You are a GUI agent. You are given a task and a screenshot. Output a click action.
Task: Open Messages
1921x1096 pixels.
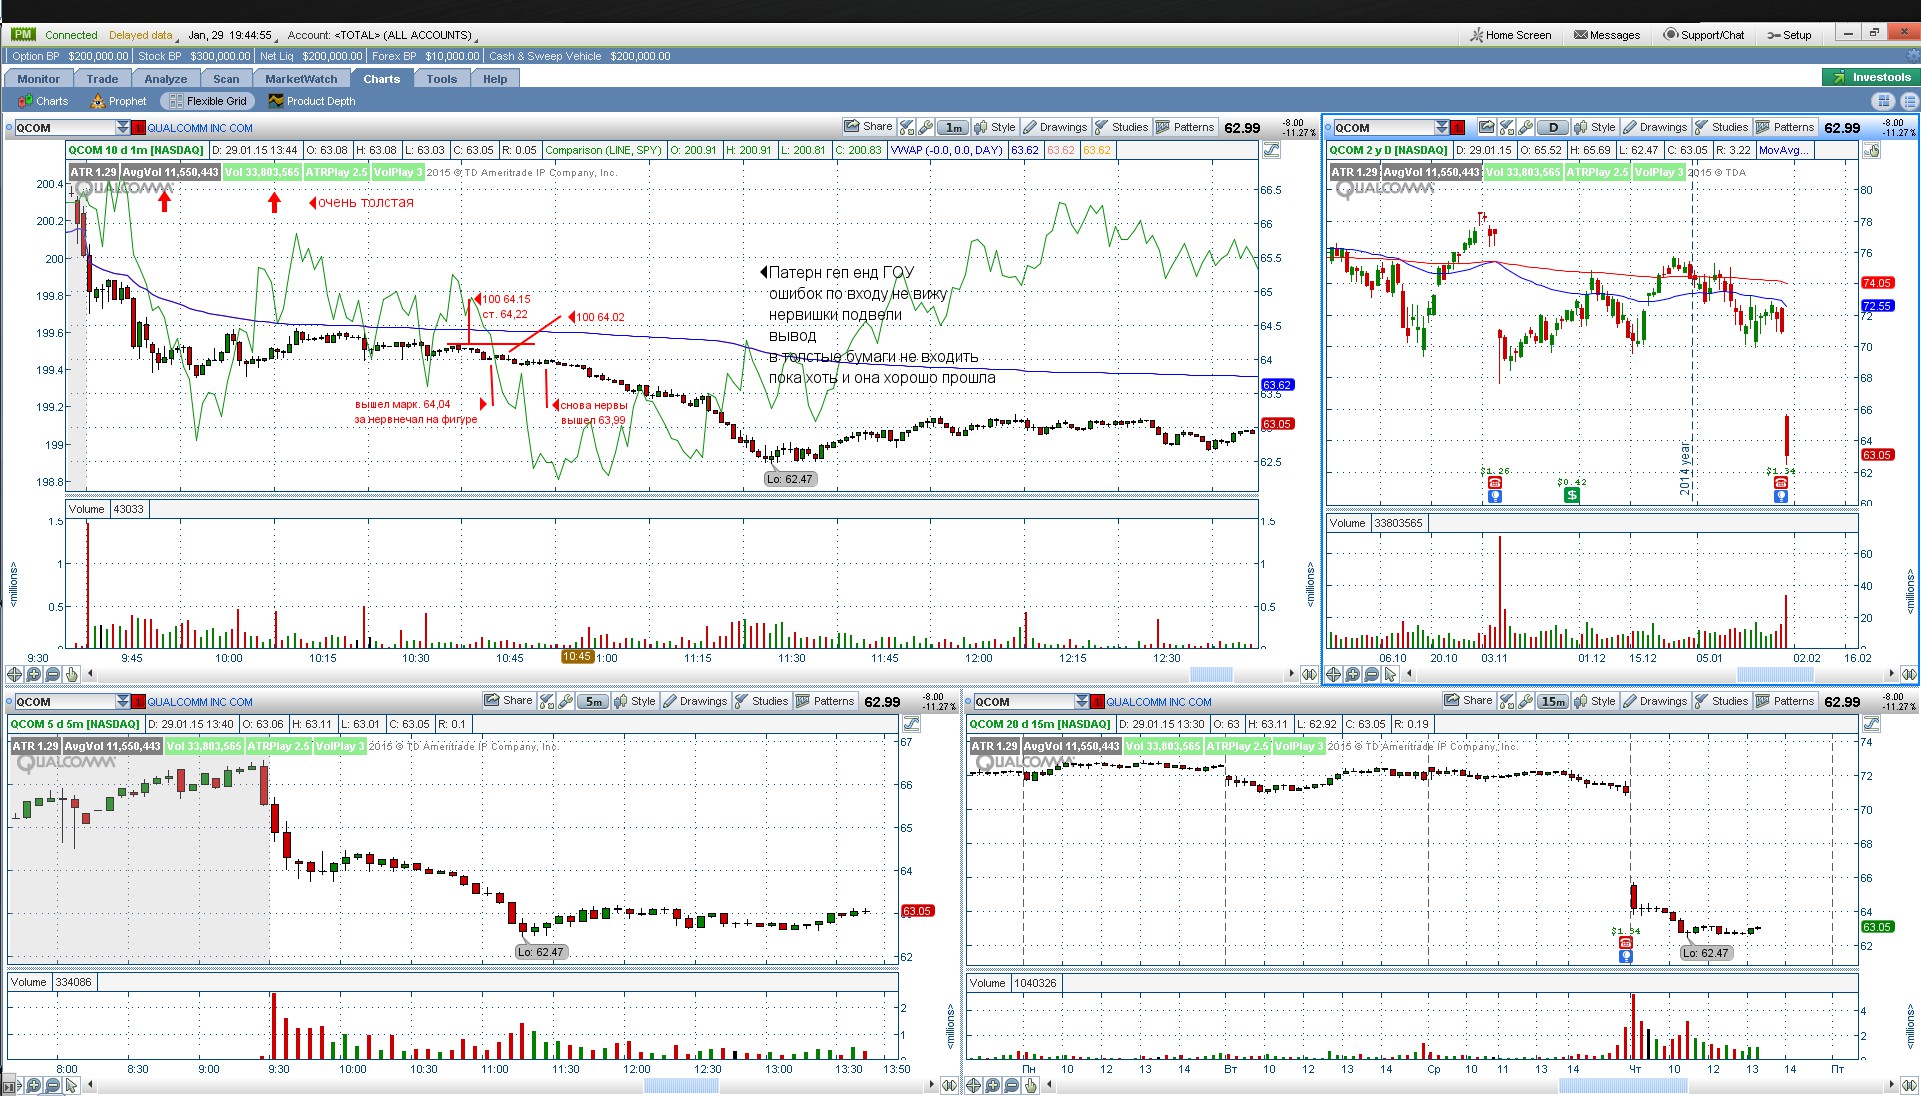1607,35
